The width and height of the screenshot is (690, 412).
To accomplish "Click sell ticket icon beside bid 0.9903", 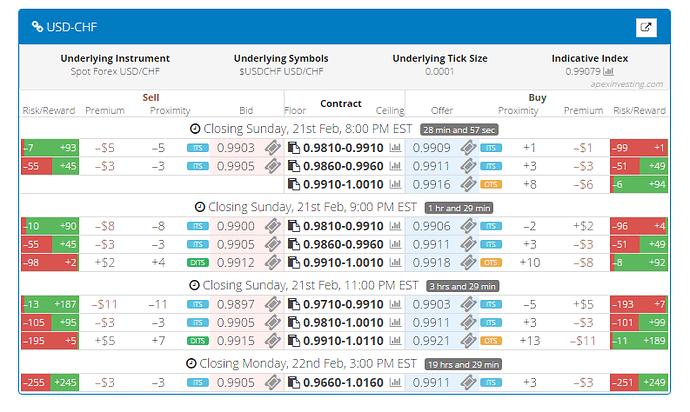I will pos(273,148).
